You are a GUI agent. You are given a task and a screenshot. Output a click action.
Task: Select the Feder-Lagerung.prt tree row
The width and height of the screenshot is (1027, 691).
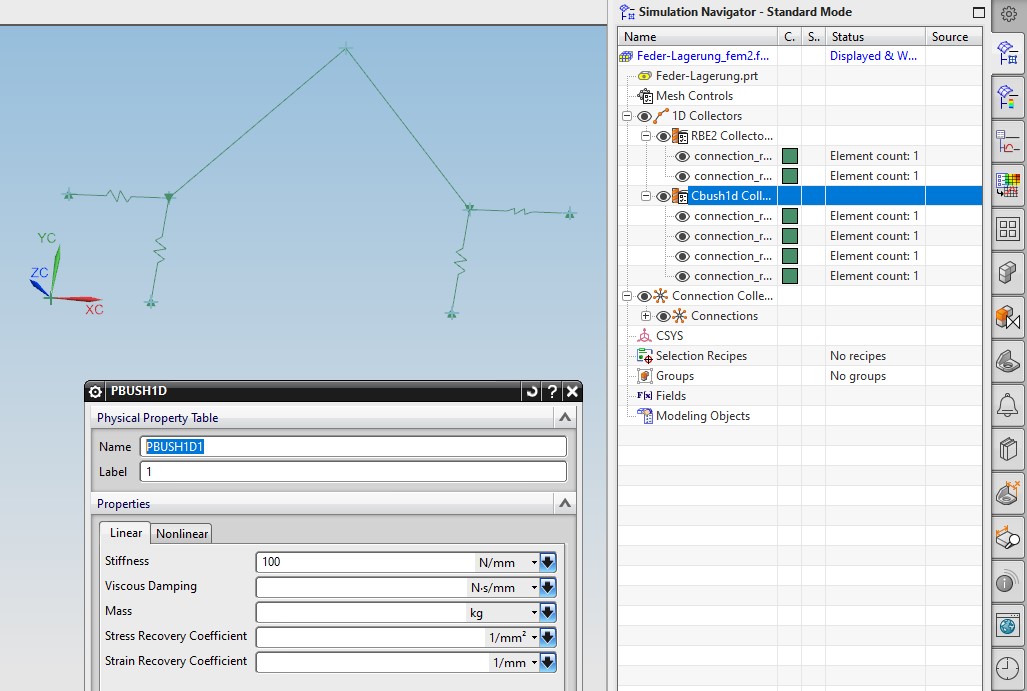click(x=706, y=76)
